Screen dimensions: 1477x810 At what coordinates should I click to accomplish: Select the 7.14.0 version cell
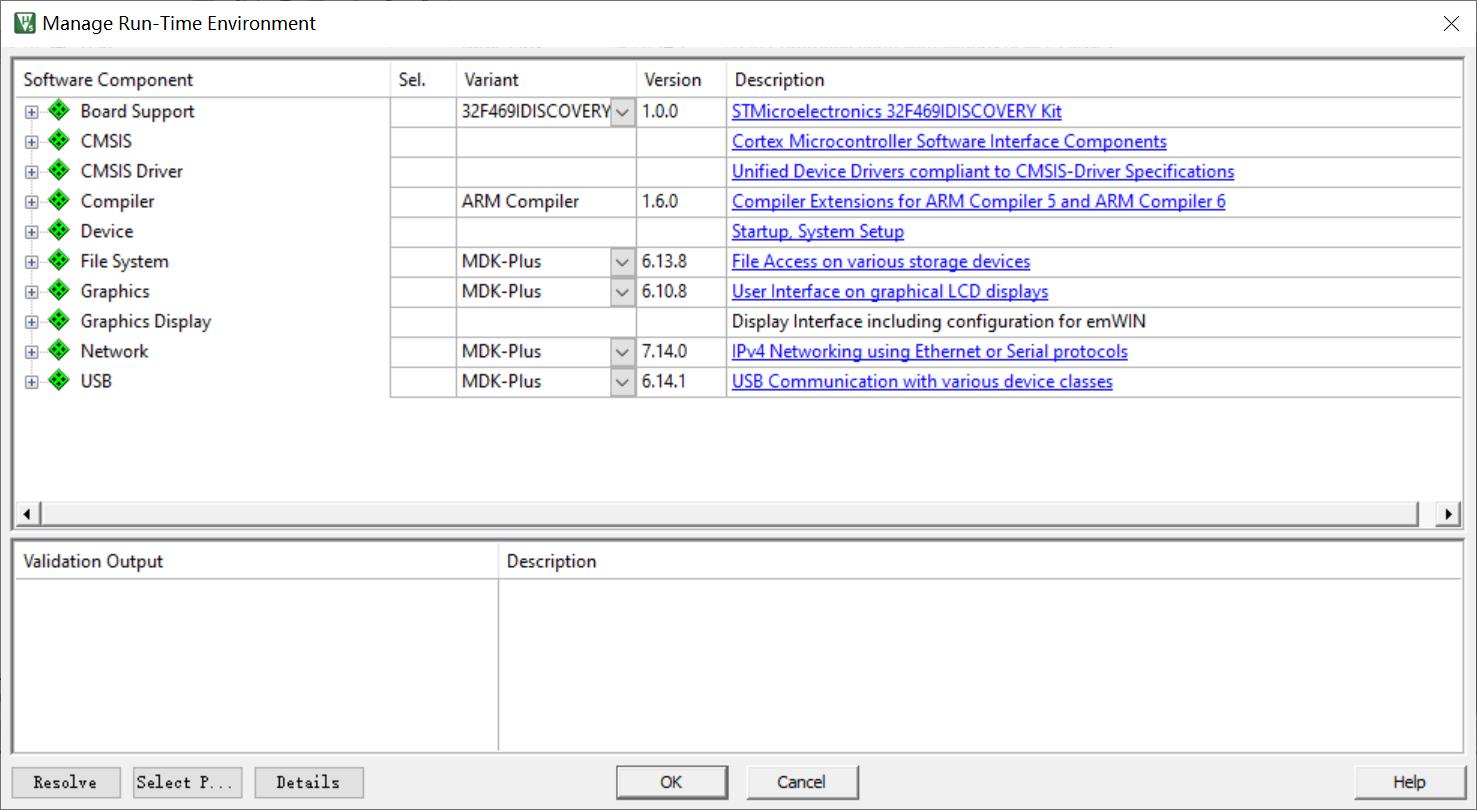tap(681, 351)
